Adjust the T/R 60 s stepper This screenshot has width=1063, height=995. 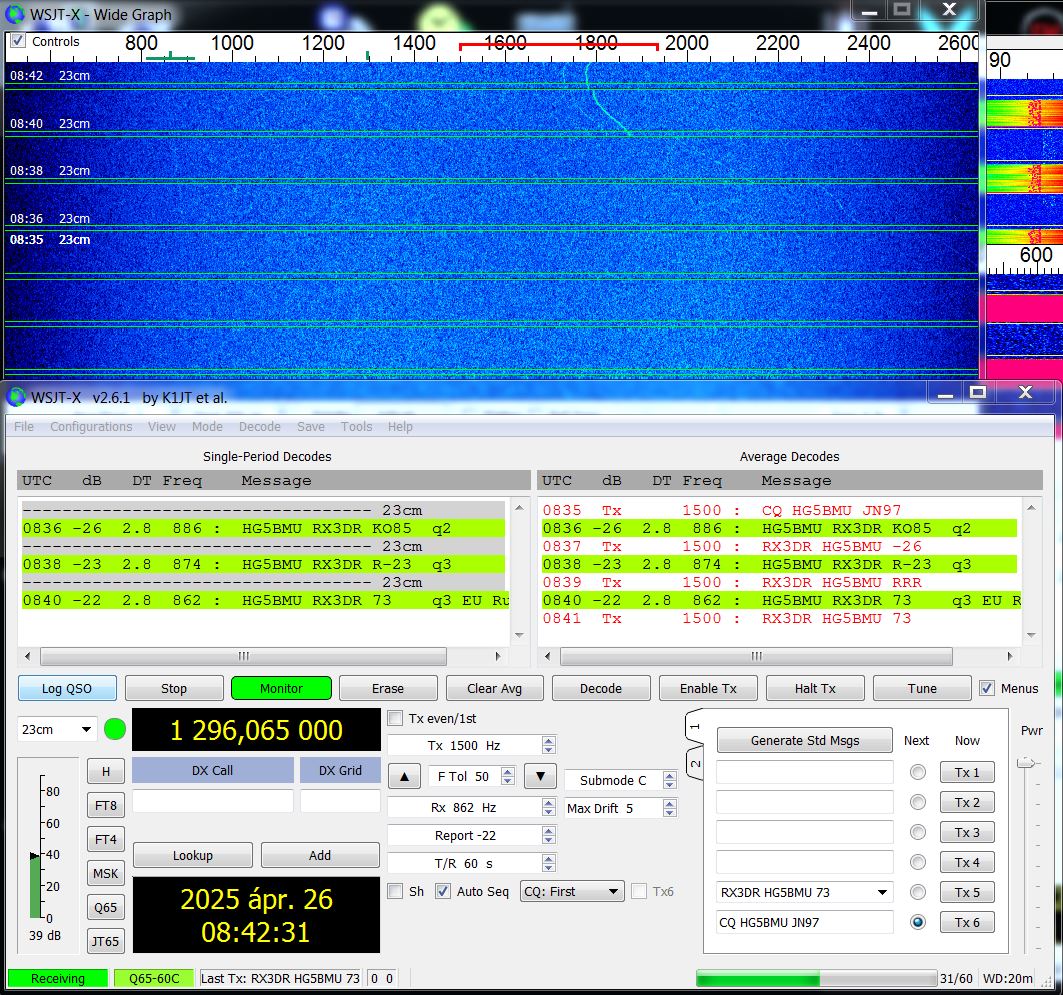pyautogui.click(x=549, y=863)
